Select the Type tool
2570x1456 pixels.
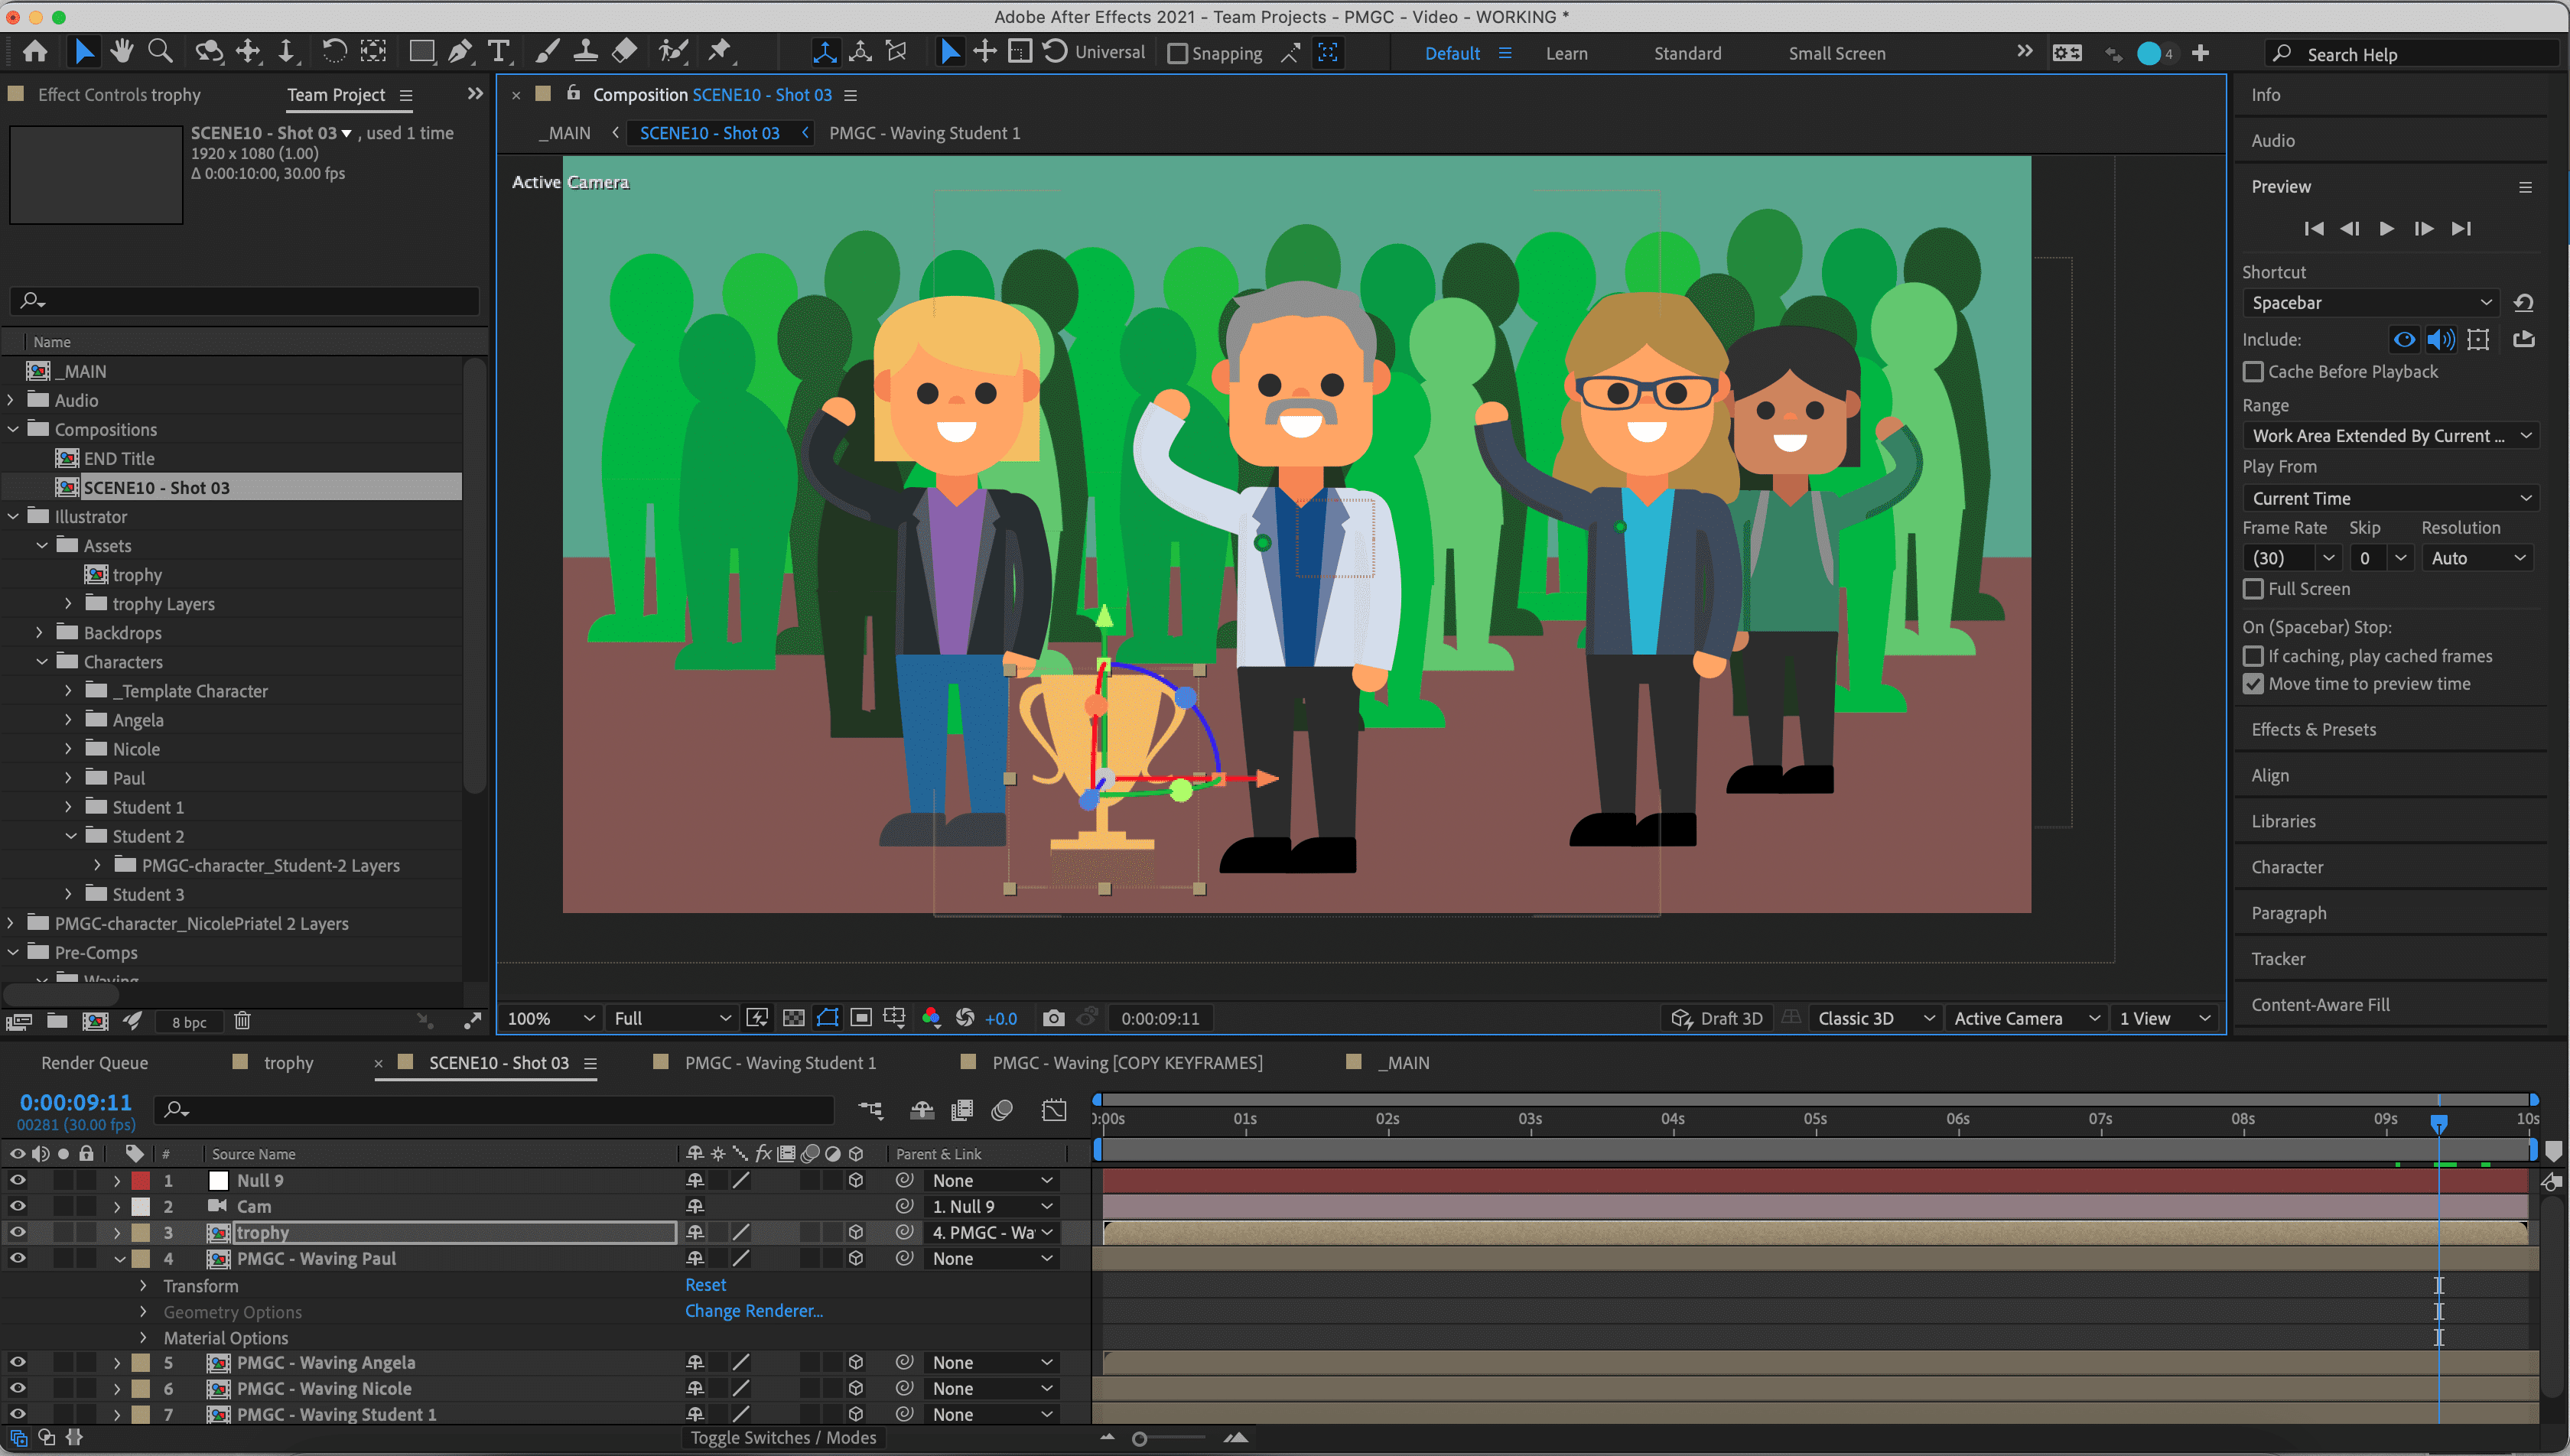(498, 52)
